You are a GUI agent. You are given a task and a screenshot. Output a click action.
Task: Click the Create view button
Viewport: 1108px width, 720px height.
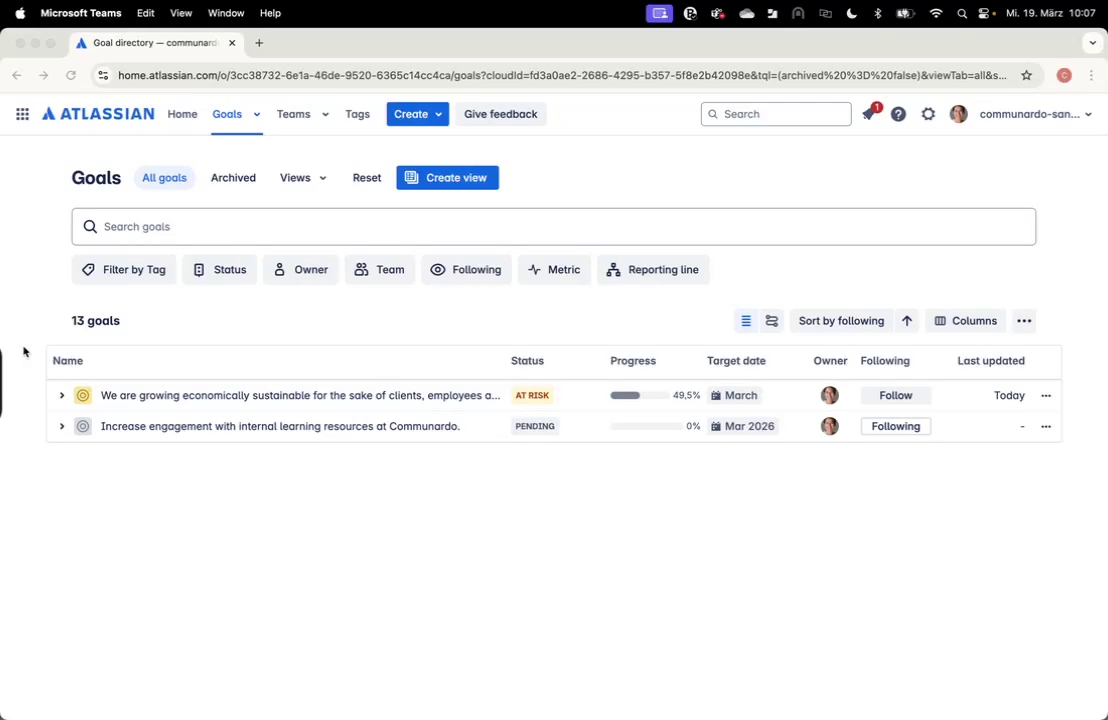click(x=447, y=178)
